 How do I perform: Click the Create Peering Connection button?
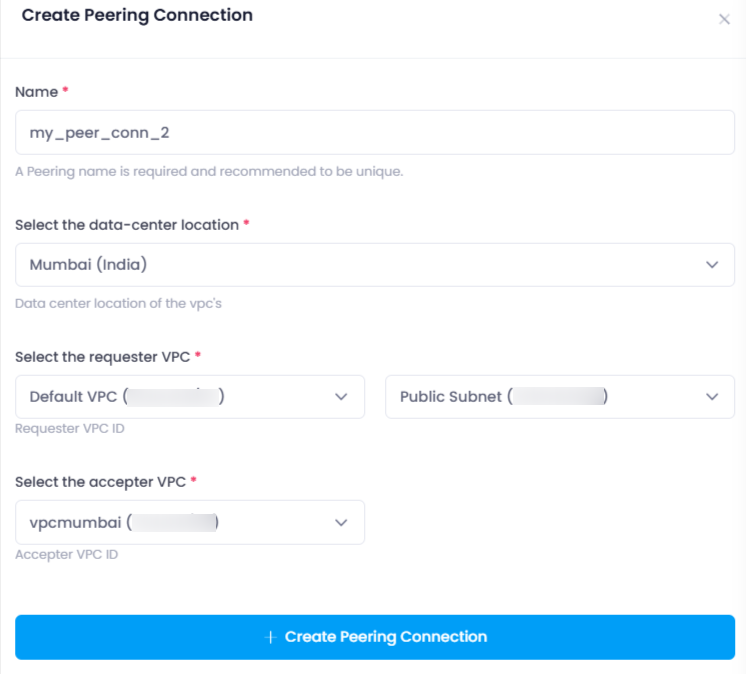(x=375, y=637)
